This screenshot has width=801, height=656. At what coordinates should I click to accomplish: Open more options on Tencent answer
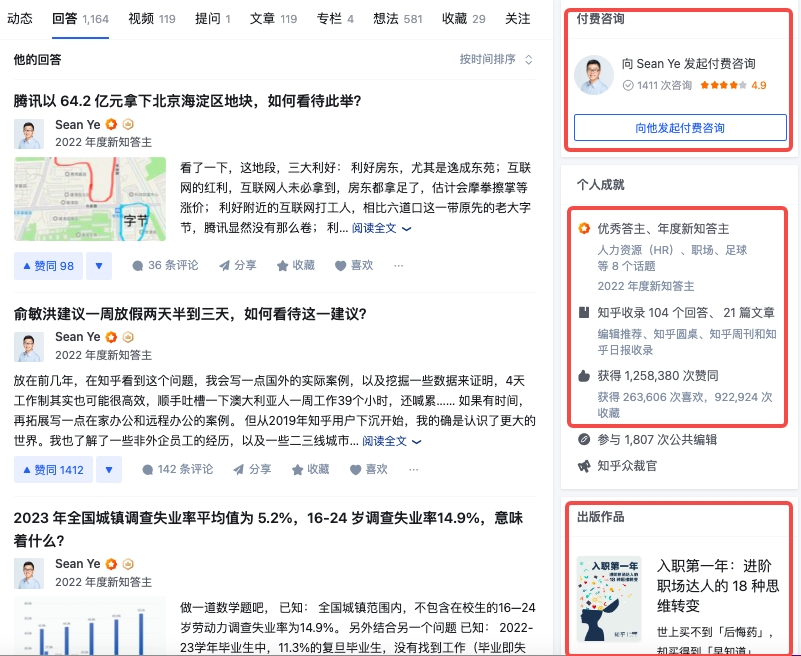pyautogui.click(x=399, y=265)
